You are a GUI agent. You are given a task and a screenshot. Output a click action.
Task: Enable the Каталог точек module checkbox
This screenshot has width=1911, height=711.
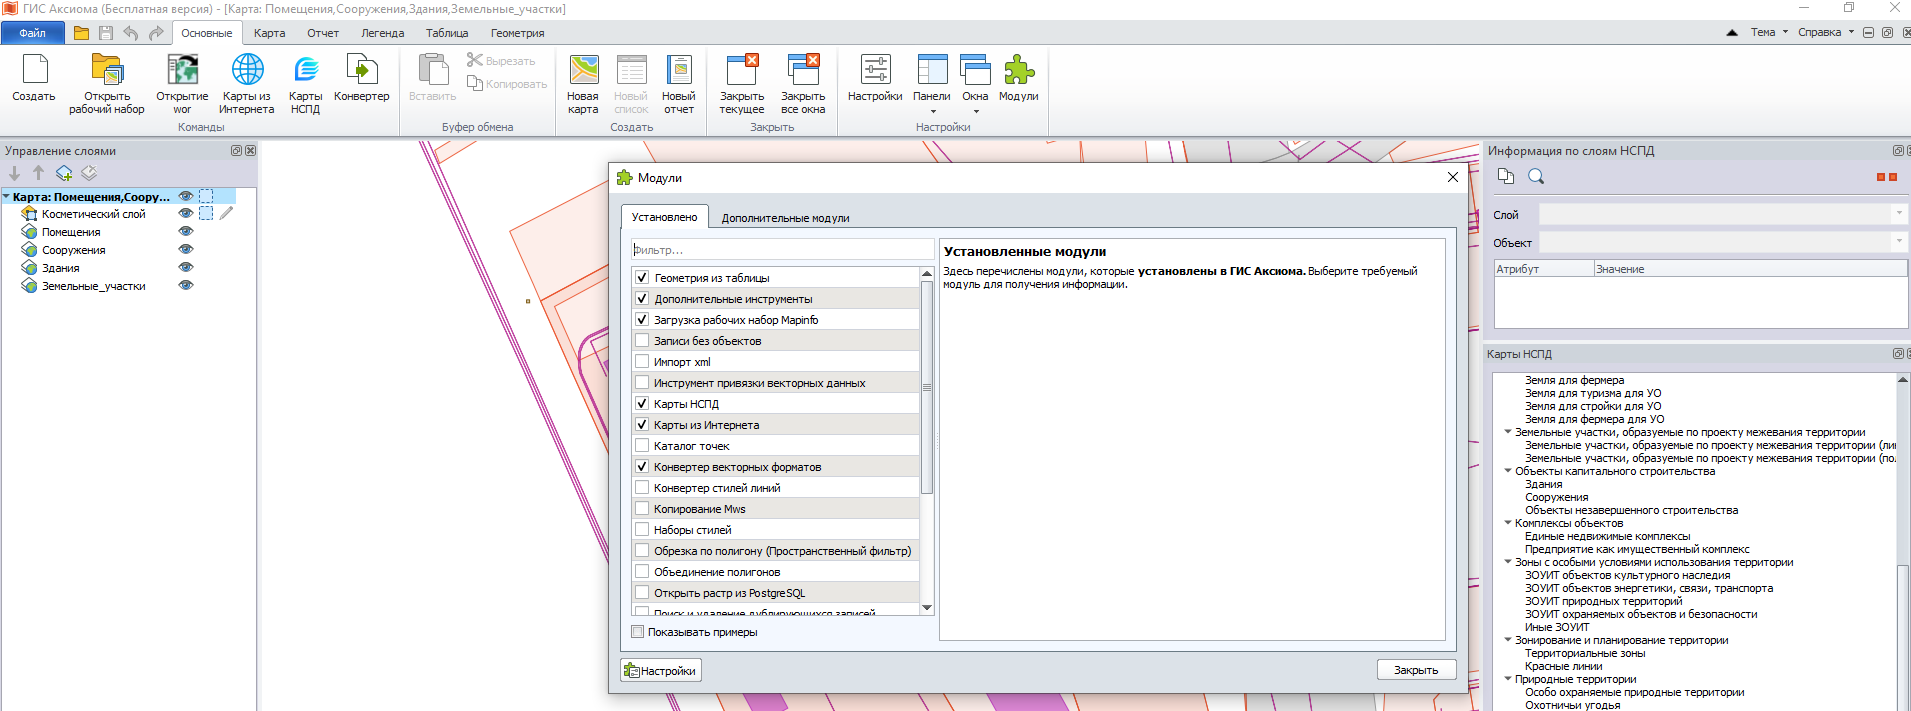642,446
